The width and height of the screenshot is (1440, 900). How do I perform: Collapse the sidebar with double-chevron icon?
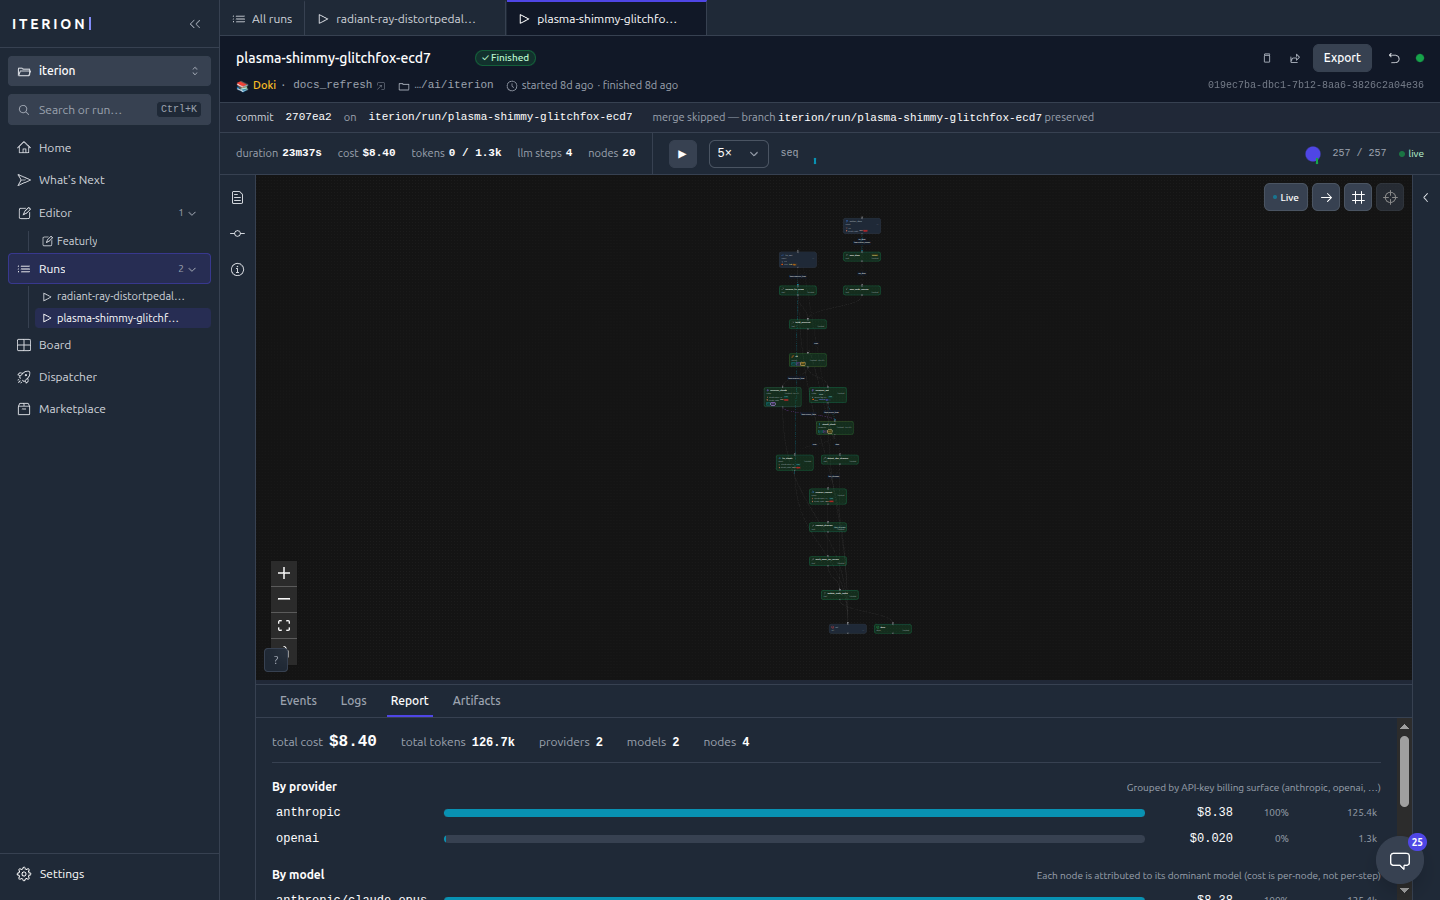point(195,24)
